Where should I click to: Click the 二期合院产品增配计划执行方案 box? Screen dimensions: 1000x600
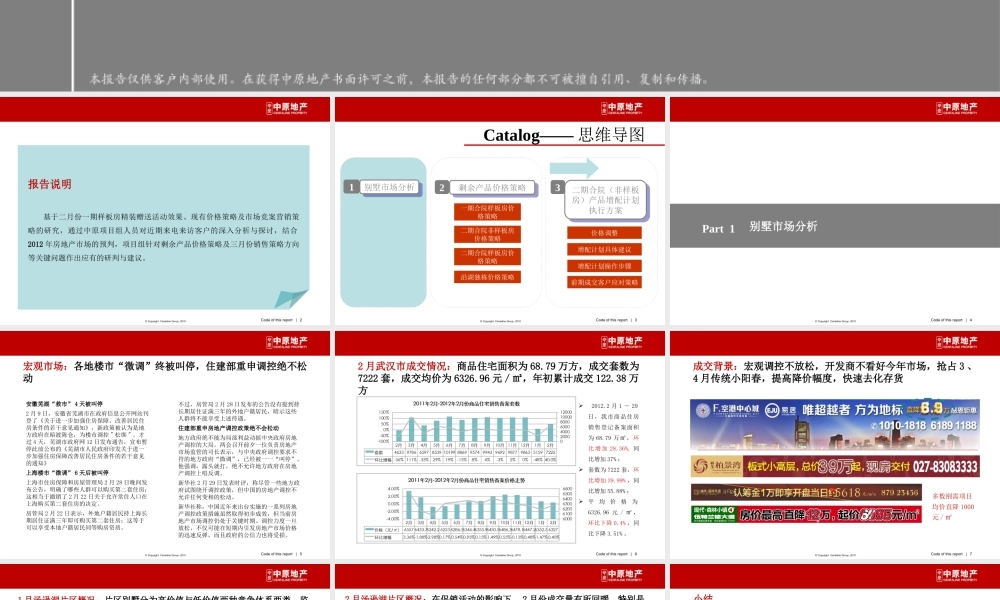605,200
